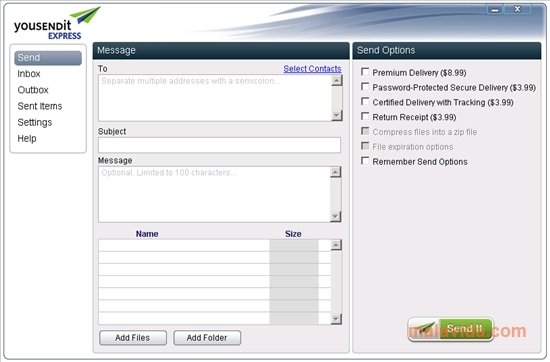Minimize the YouSendIt Express window
550x362 pixels.
pyautogui.click(x=495, y=9)
